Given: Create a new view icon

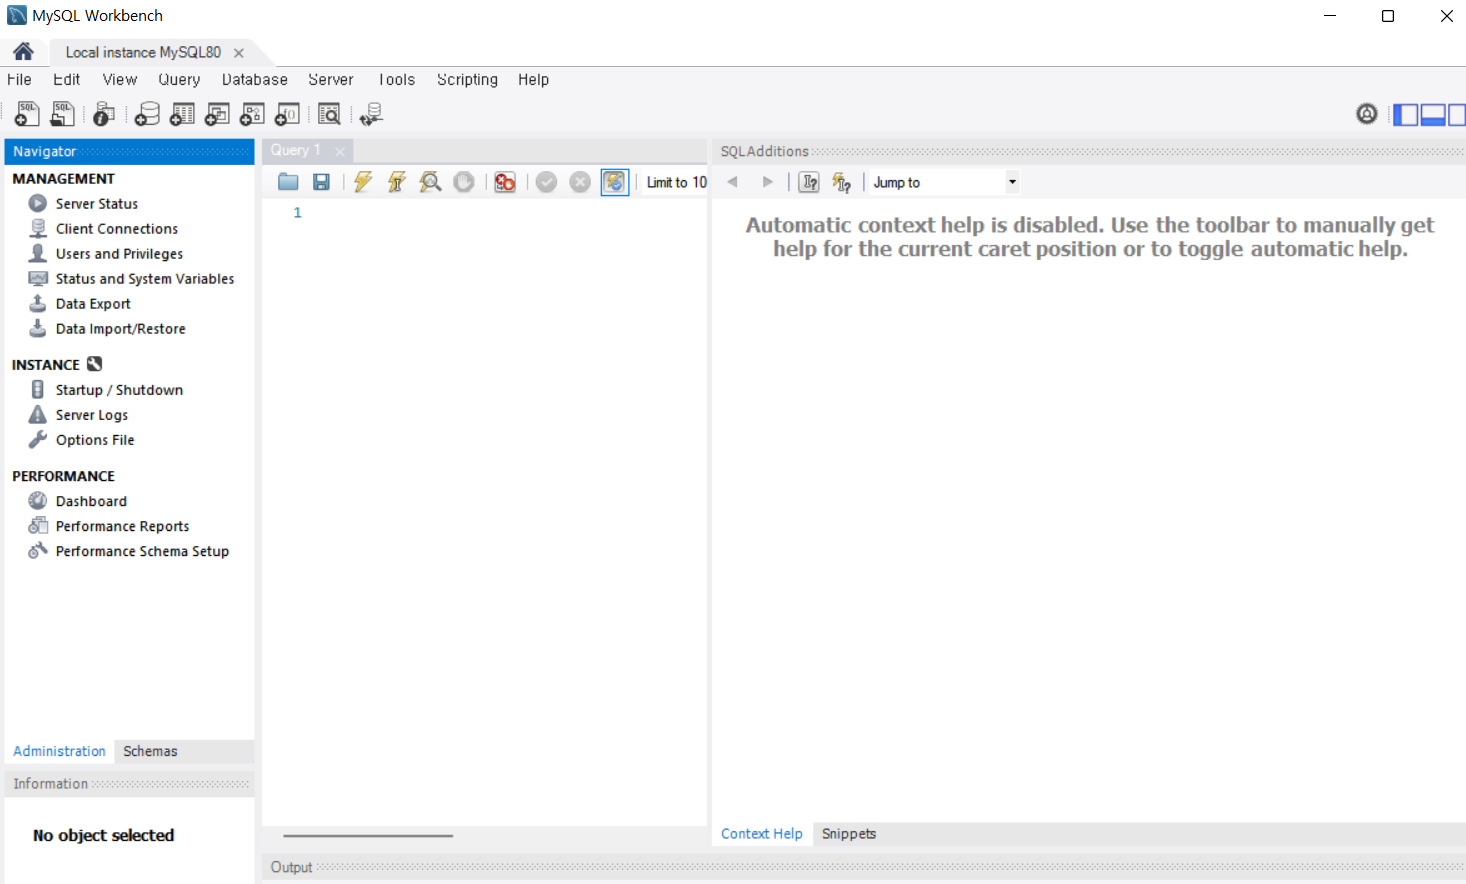Looking at the screenshot, I should pos(217,114).
